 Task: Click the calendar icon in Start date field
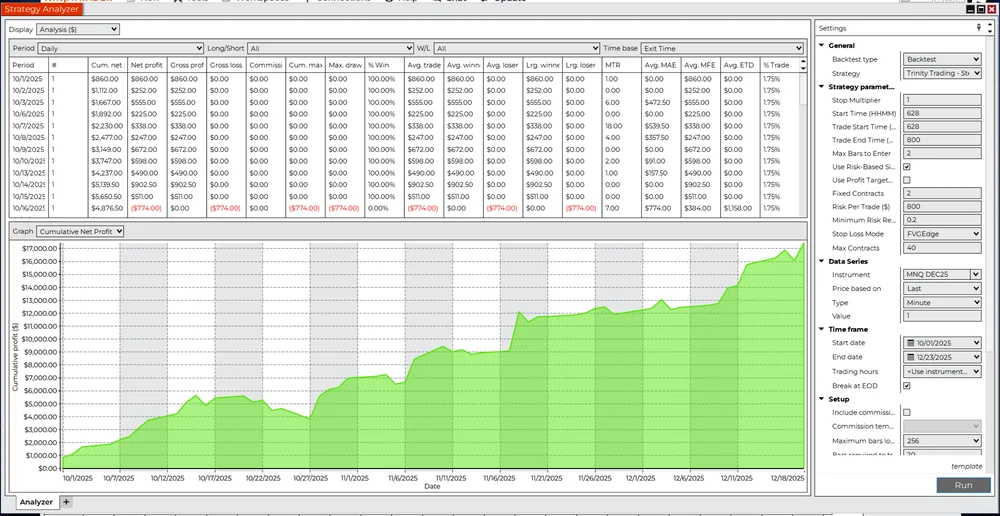pyautogui.click(x=910, y=343)
